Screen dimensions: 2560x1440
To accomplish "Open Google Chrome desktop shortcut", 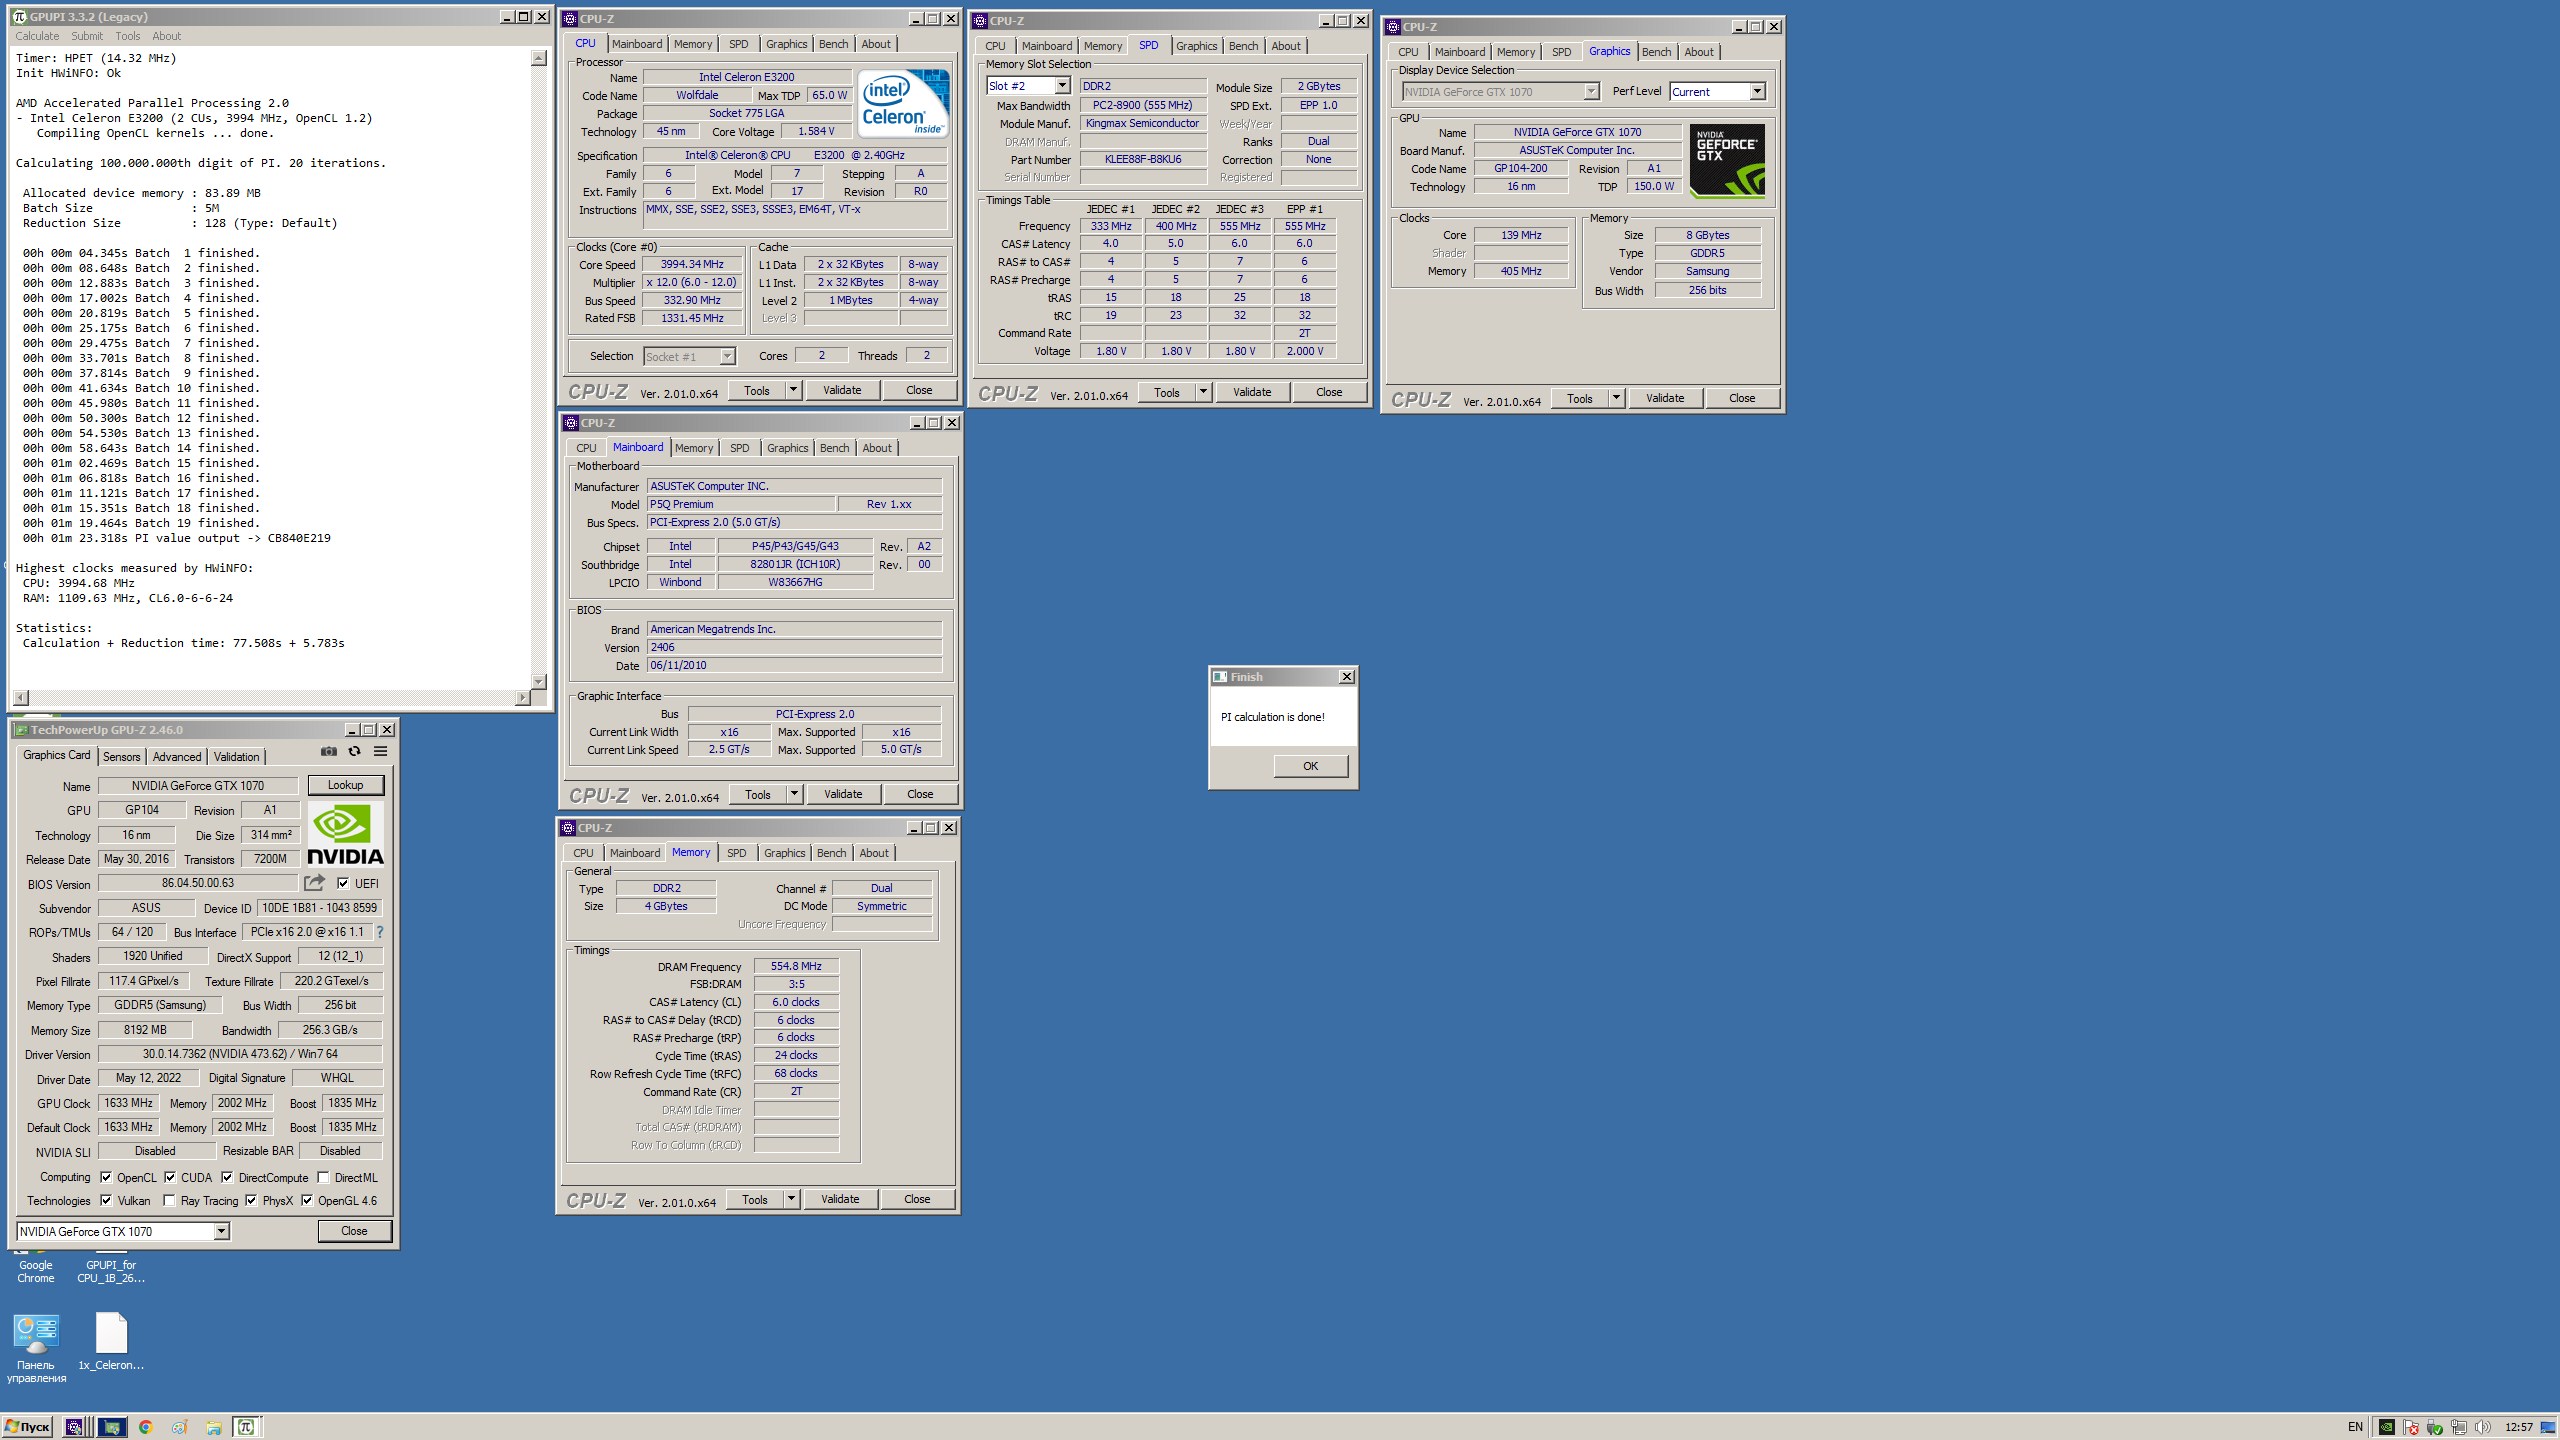I will [36, 1266].
